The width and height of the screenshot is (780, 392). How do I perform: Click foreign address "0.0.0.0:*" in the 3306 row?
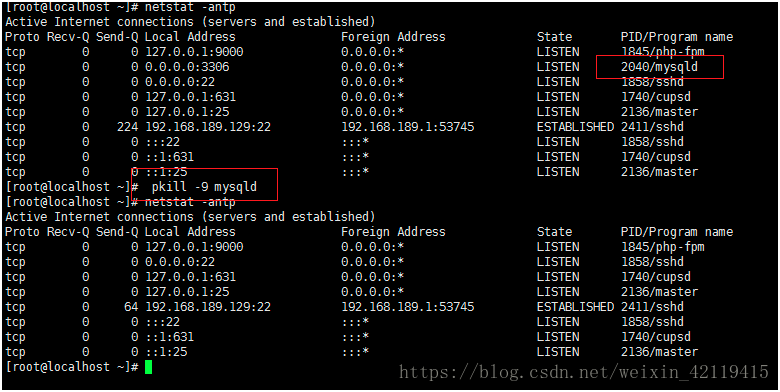373,67
